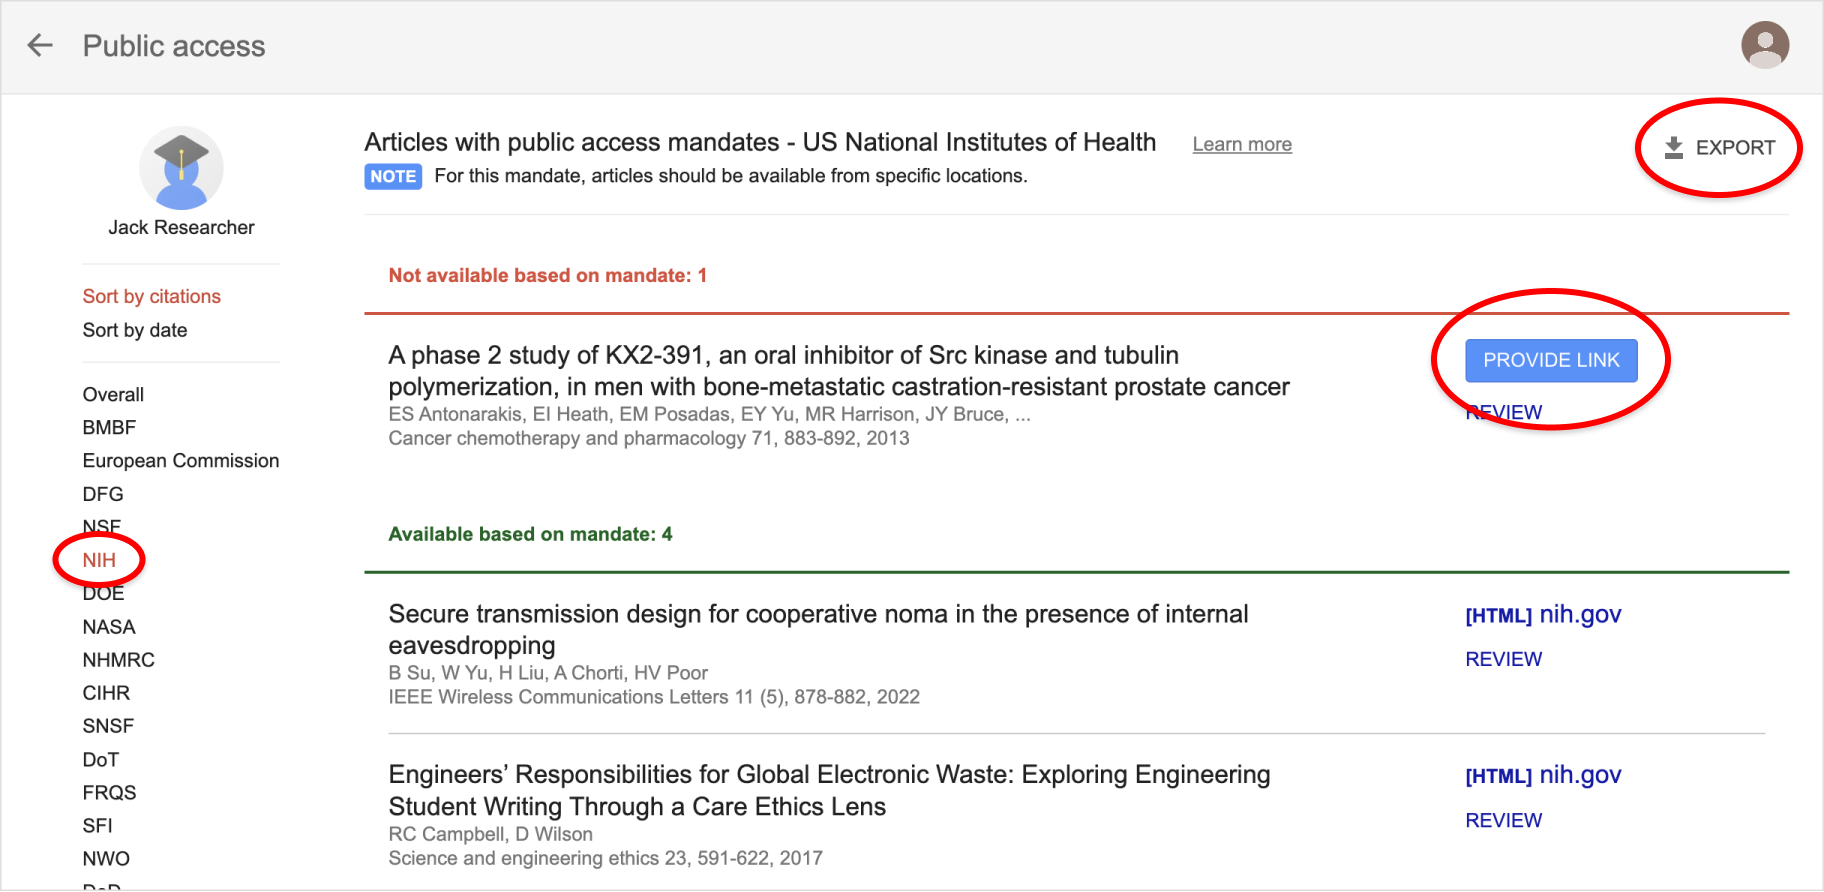Click the Export download icon
This screenshot has height=892, width=1824.
click(1673, 148)
